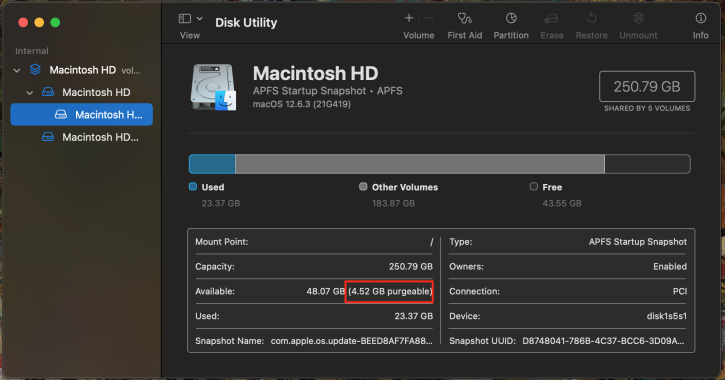Click the highlighted row's drive icon
Screen dimensions: 725x380
(61, 114)
